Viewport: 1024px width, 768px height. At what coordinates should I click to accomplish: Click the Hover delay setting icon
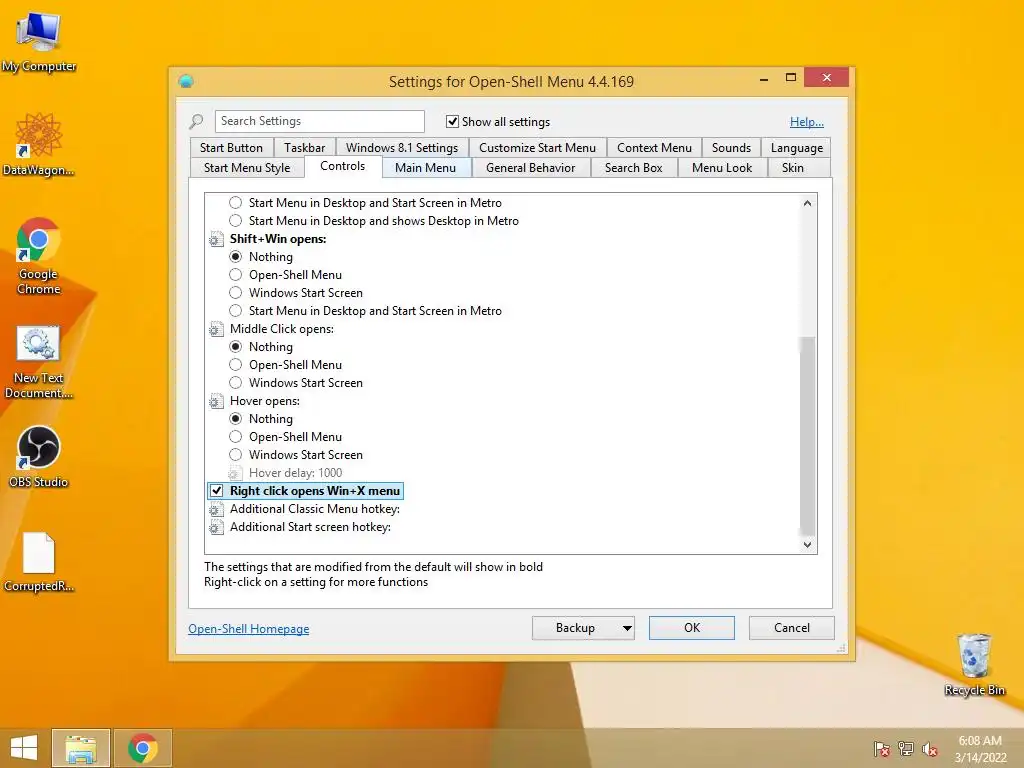point(235,473)
